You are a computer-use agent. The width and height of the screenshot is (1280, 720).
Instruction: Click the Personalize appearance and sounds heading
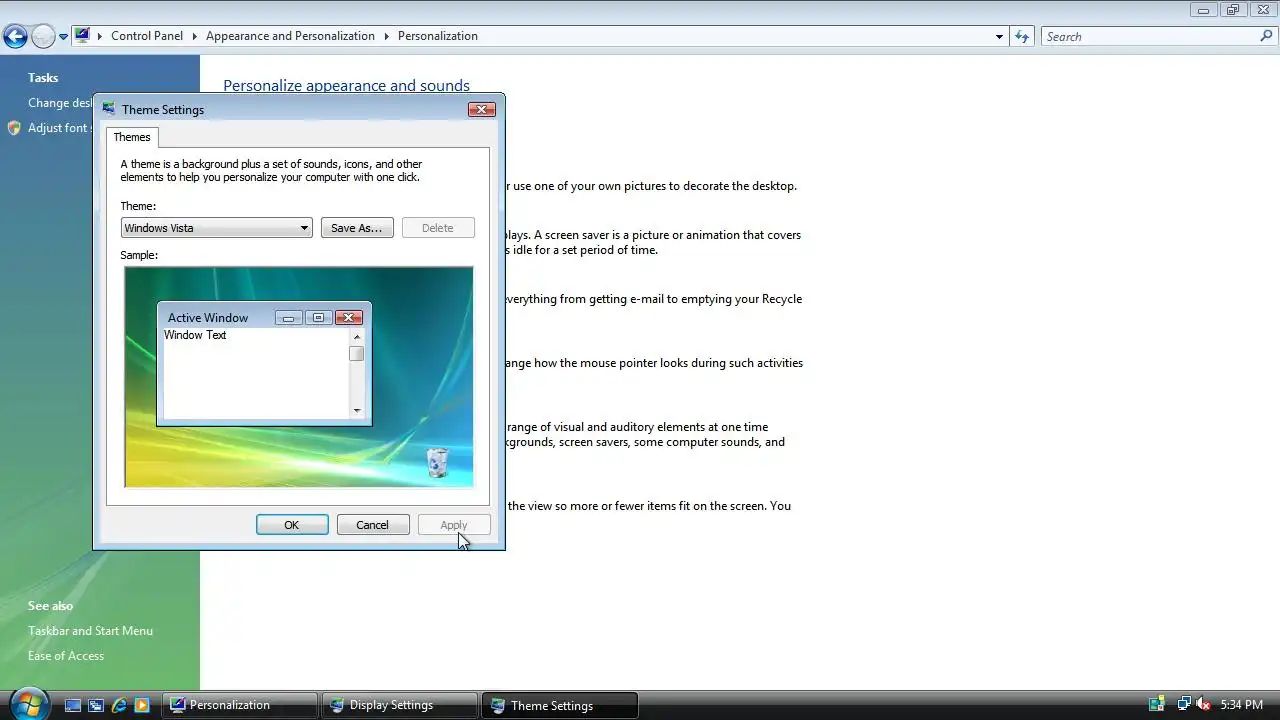[x=346, y=86]
